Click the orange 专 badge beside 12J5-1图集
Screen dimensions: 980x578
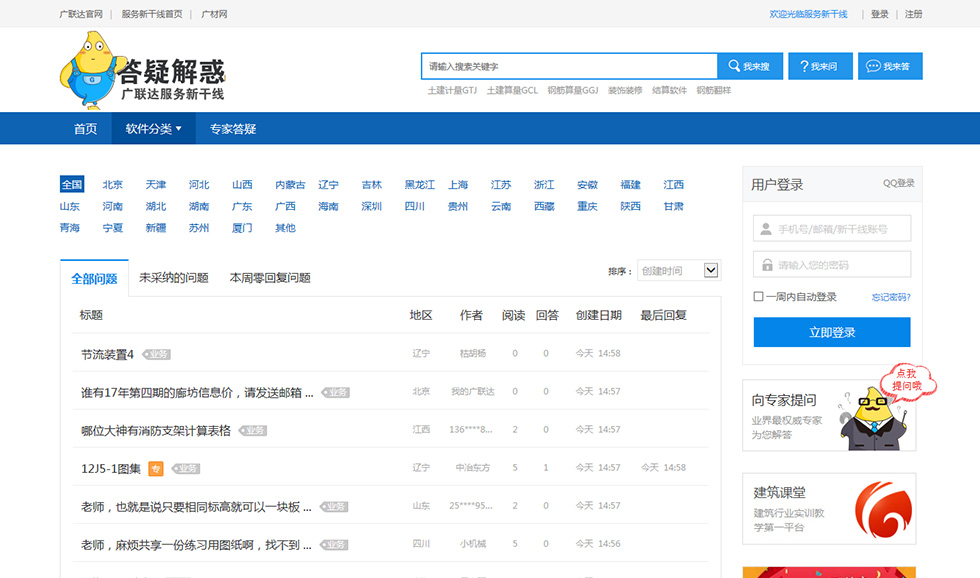[156, 468]
